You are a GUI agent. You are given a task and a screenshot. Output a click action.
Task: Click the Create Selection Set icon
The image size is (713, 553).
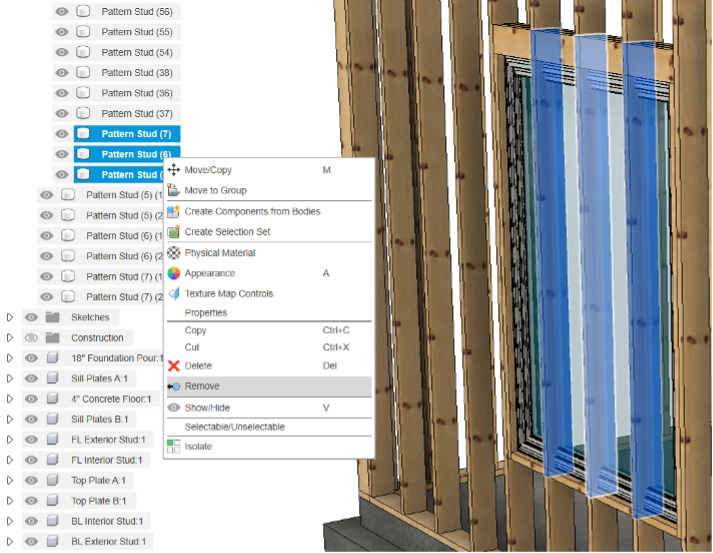coord(174,232)
